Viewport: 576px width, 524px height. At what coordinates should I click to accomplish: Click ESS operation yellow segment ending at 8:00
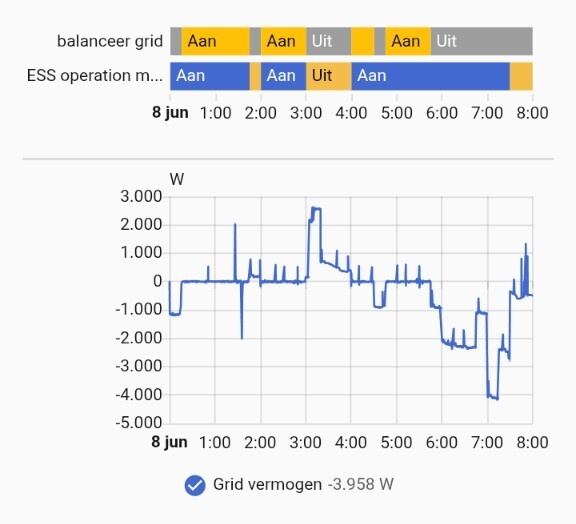point(521,76)
